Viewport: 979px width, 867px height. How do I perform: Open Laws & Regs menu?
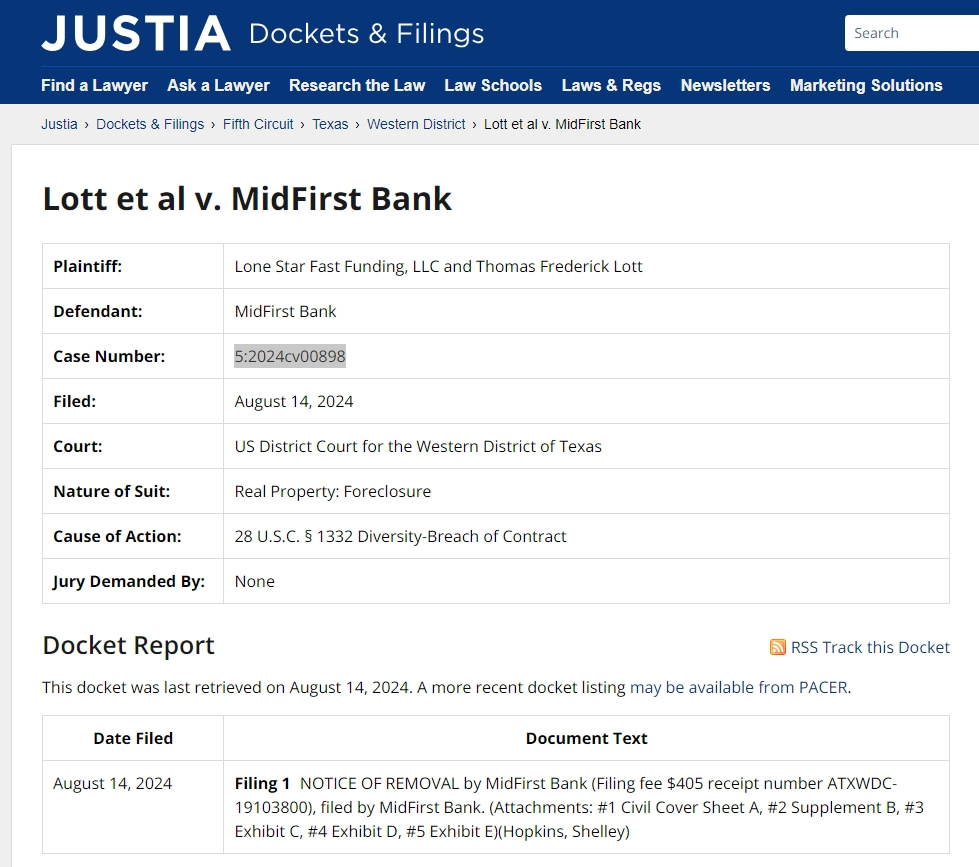pos(611,86)
